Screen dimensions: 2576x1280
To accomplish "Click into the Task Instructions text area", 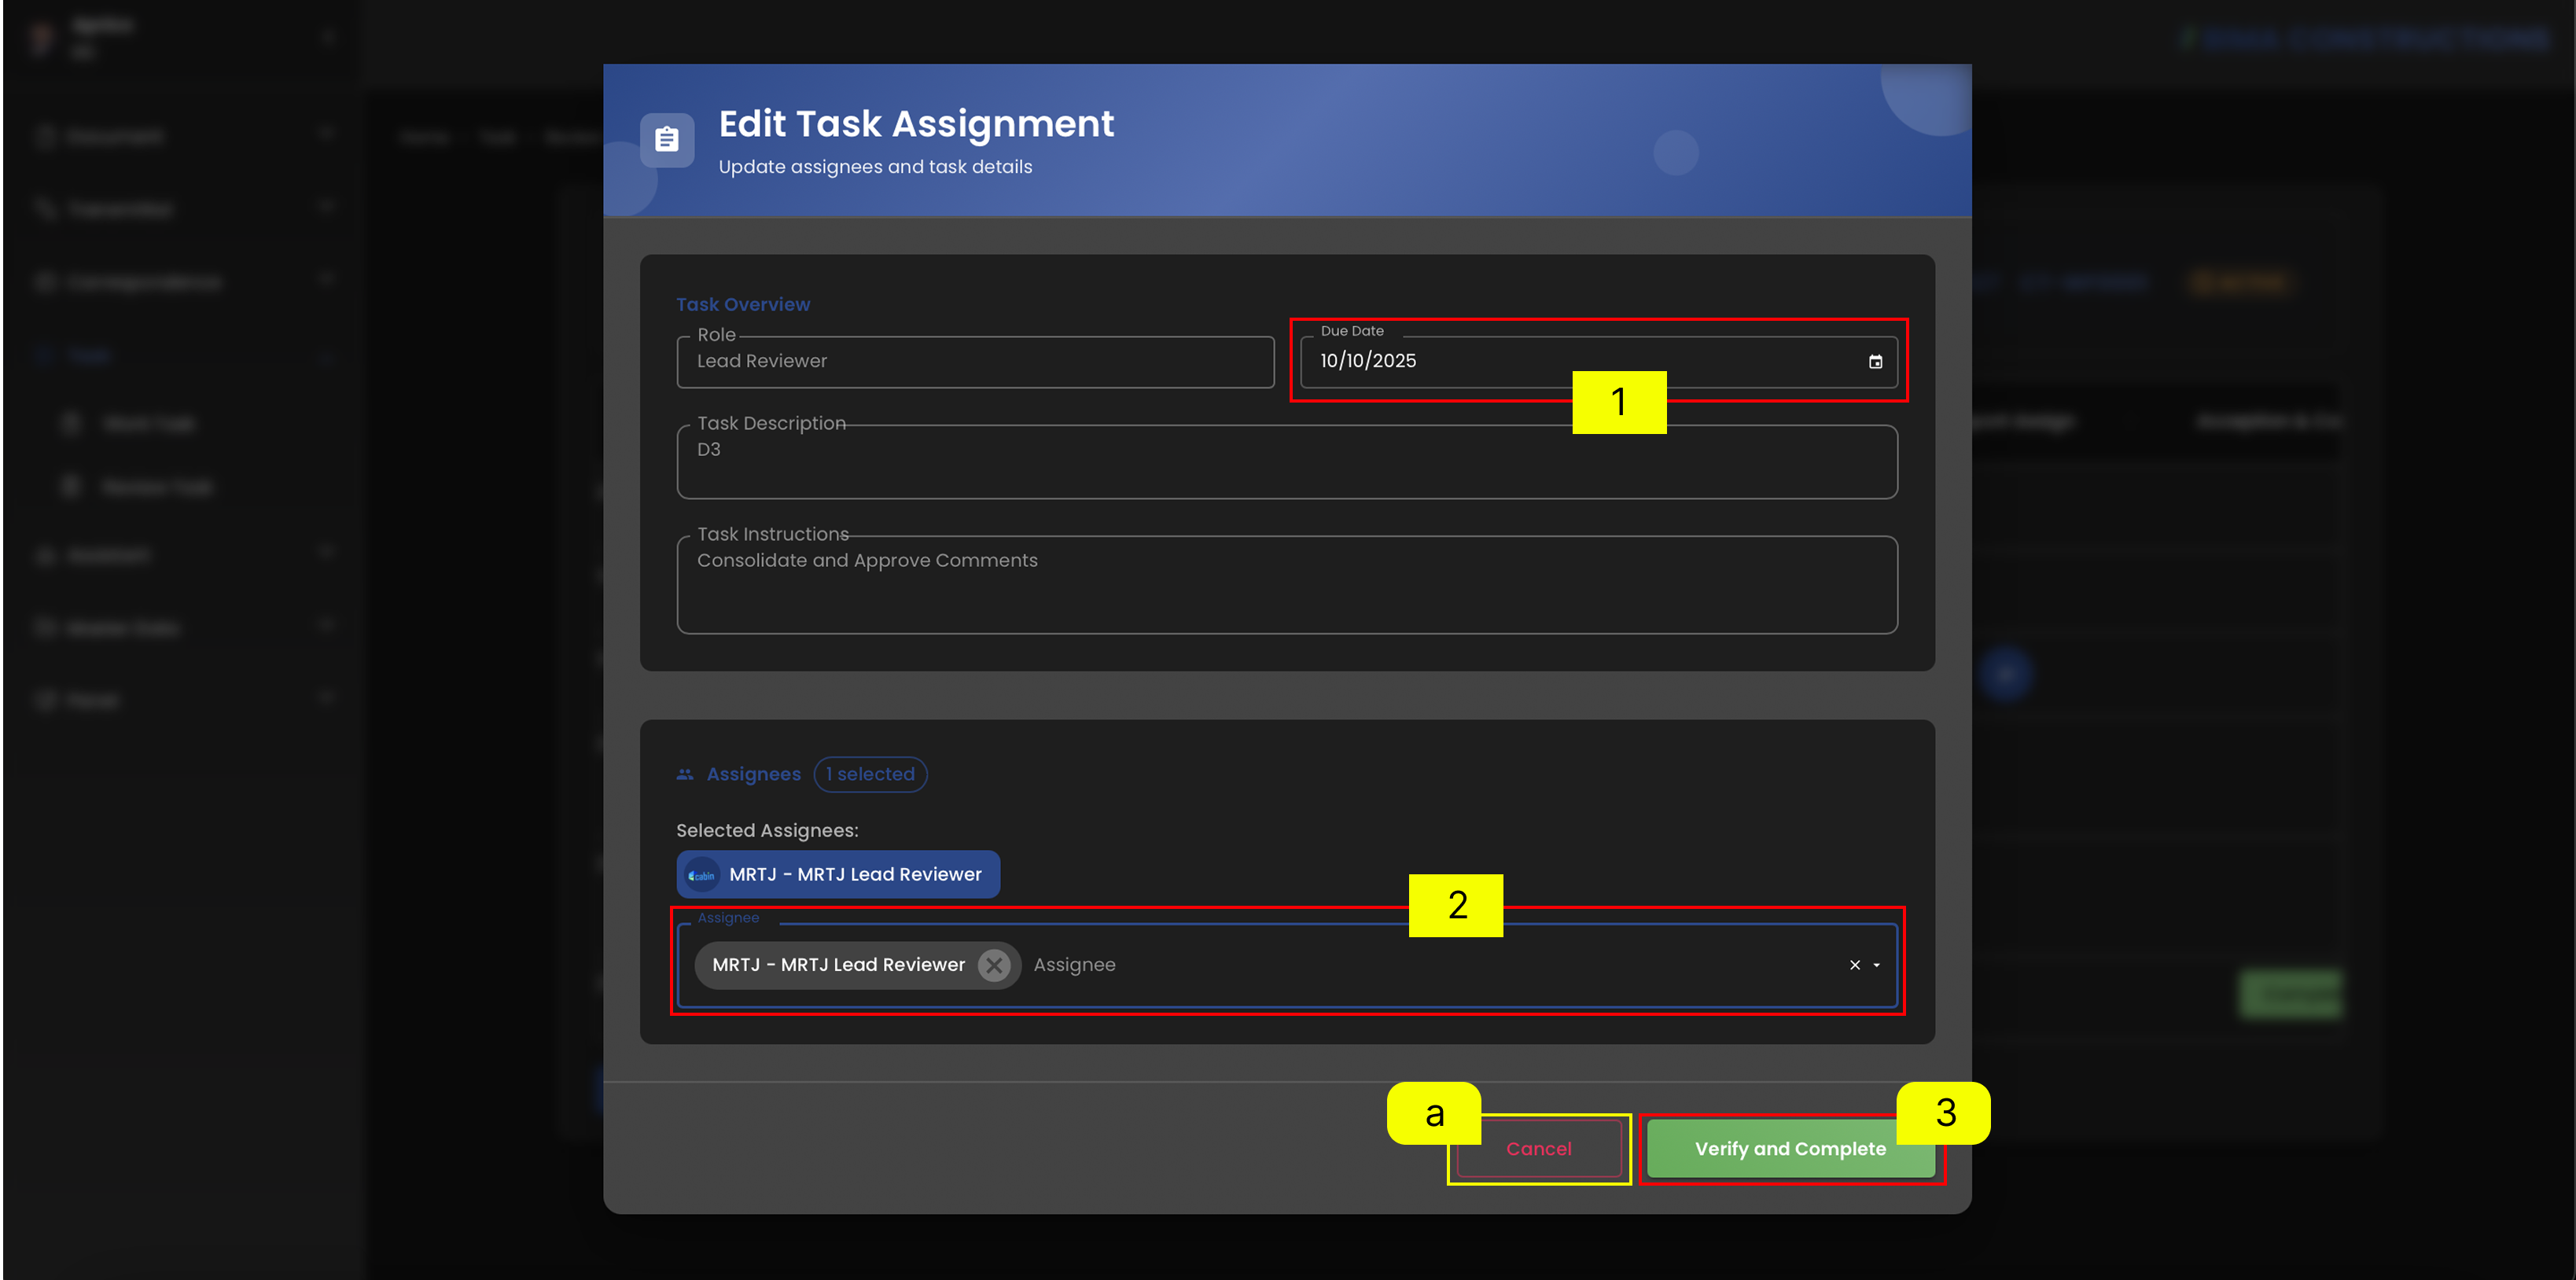I will (x=1287, y=585).
